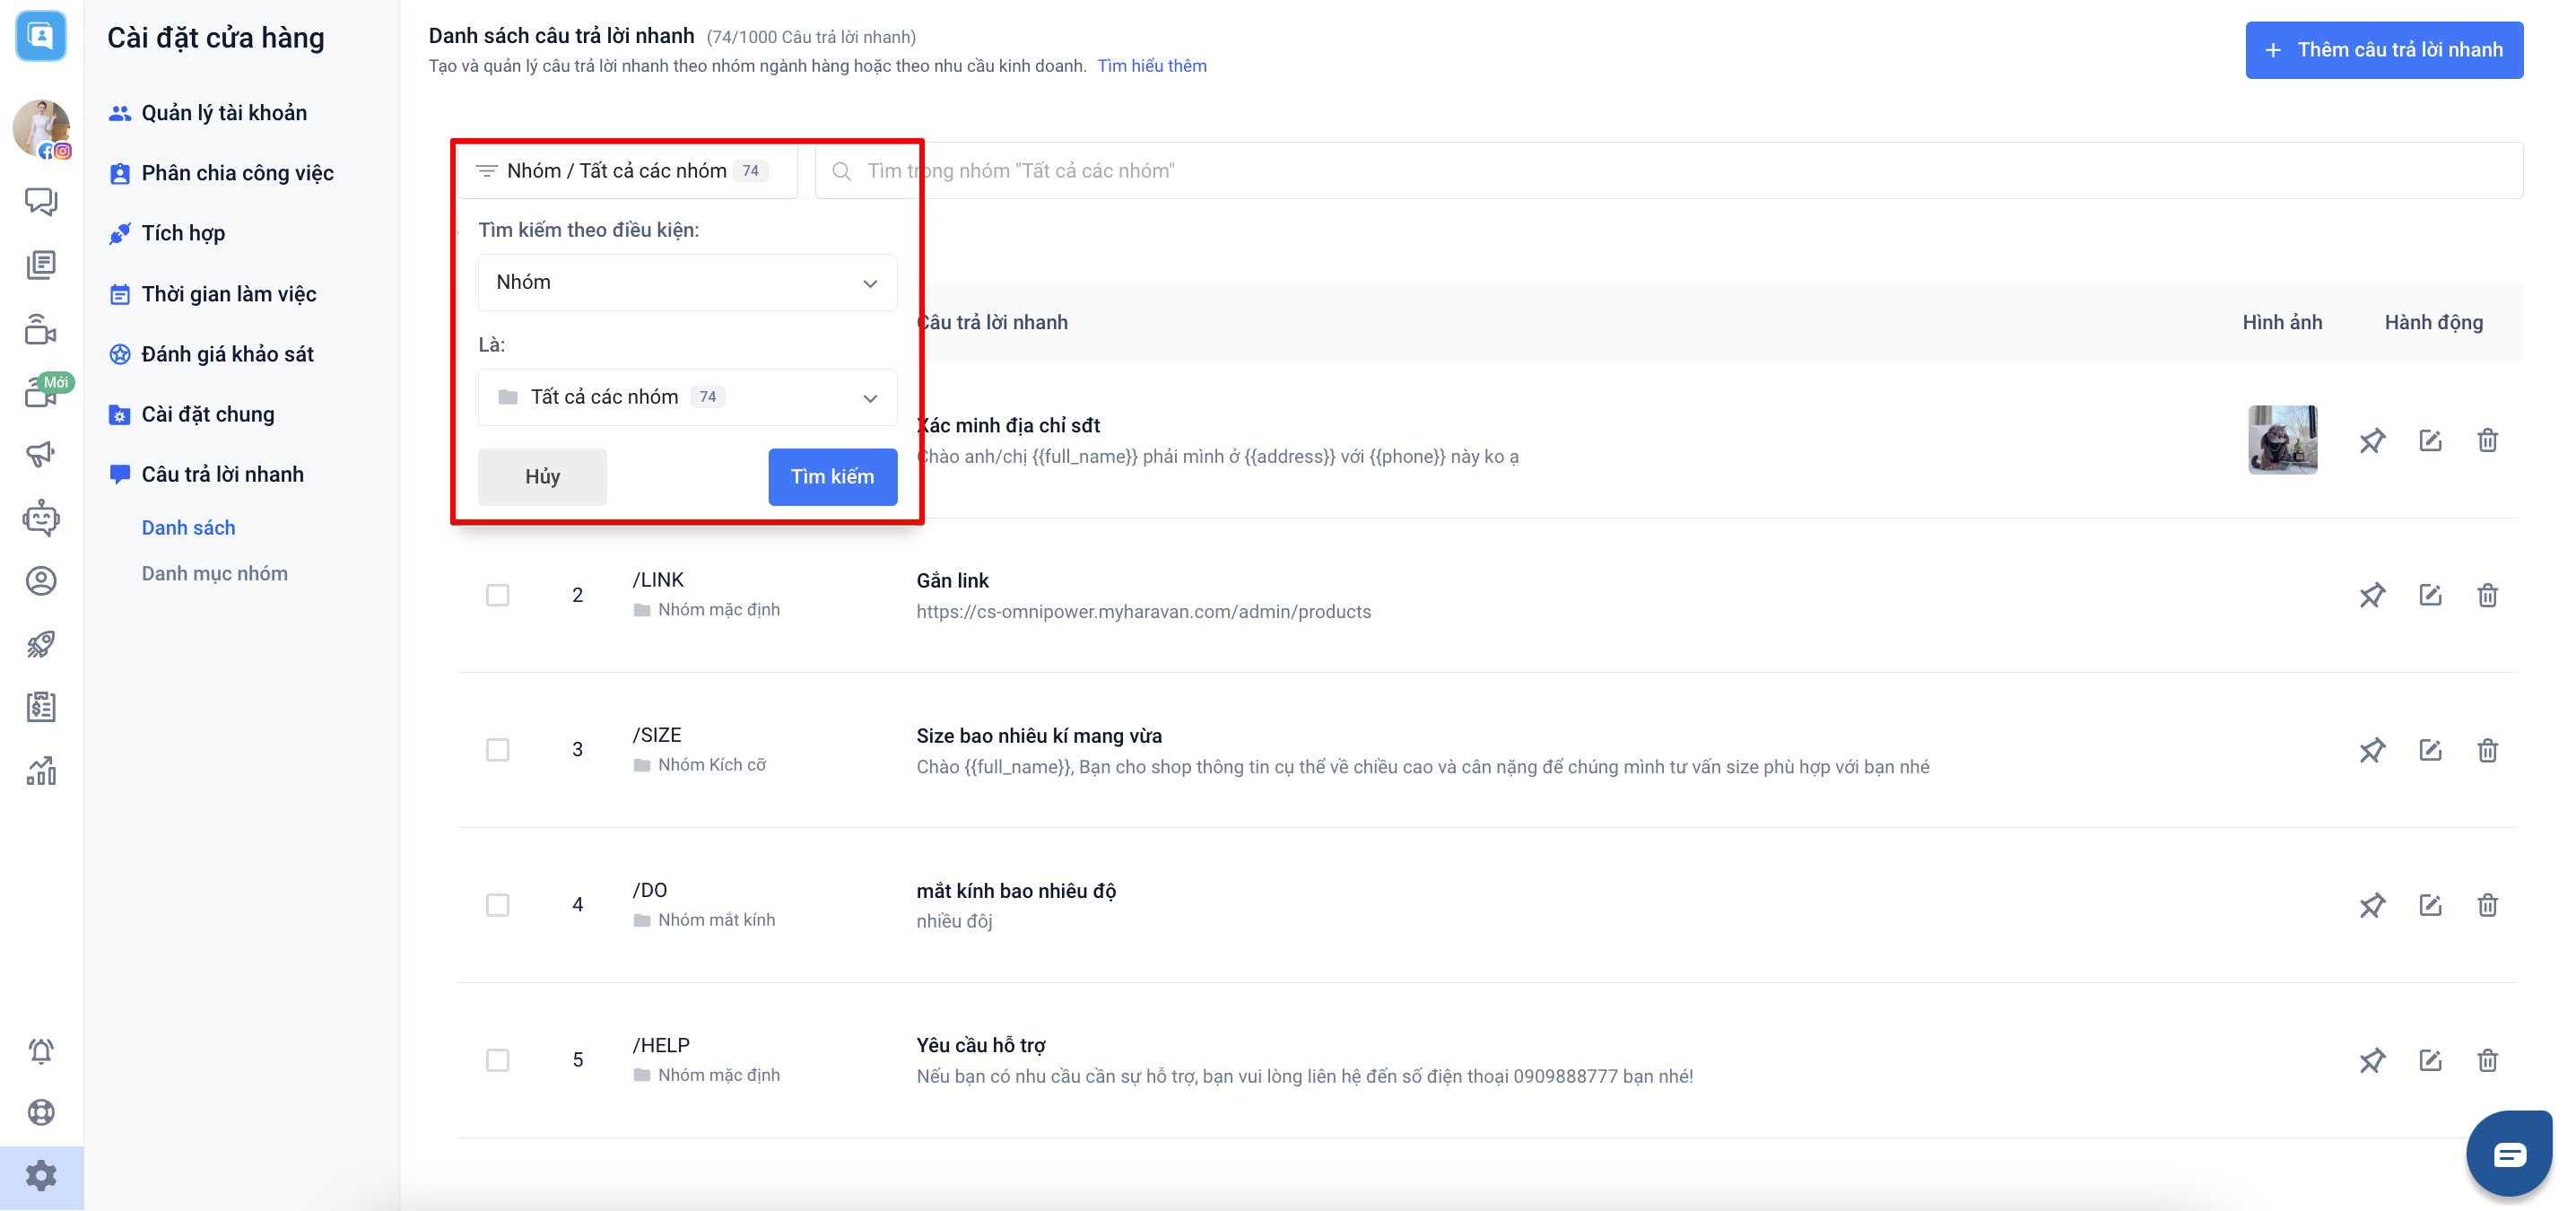Screen dimensions: 2576x1211
Task: Delete the Xác minh địa chỉ reply
Action: [x=2487, y=440]
